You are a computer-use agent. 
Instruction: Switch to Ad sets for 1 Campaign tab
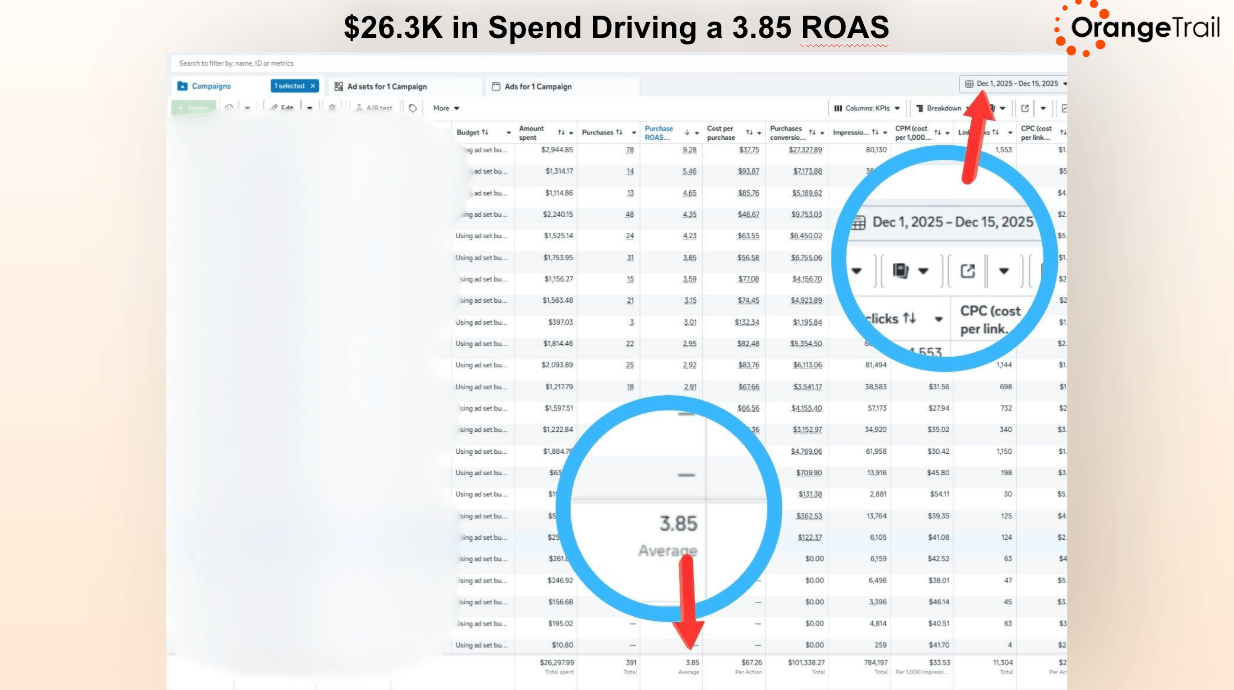(387, 87)
